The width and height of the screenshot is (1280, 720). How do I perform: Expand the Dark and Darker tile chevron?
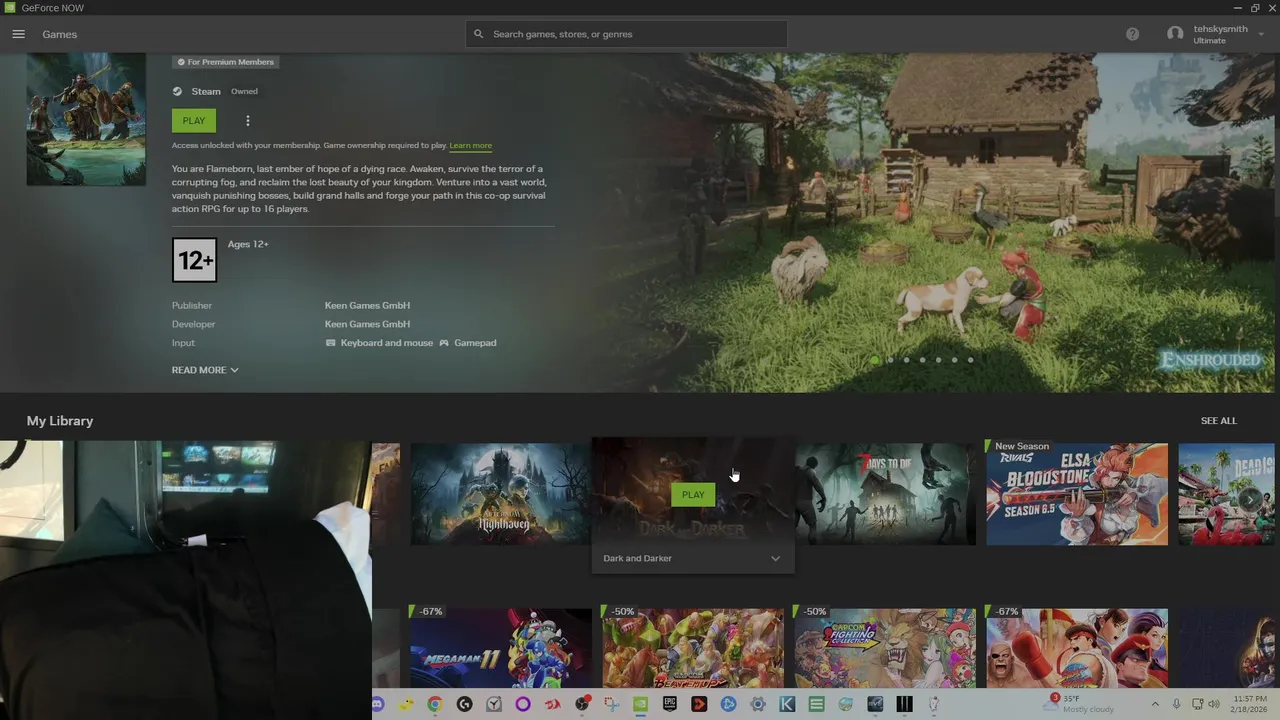[x=775, y=559]
